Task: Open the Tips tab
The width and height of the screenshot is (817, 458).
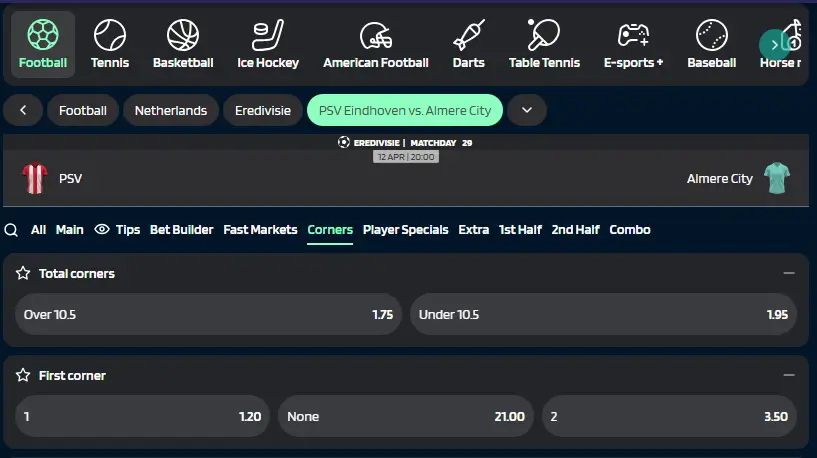Action: point(128,230)
